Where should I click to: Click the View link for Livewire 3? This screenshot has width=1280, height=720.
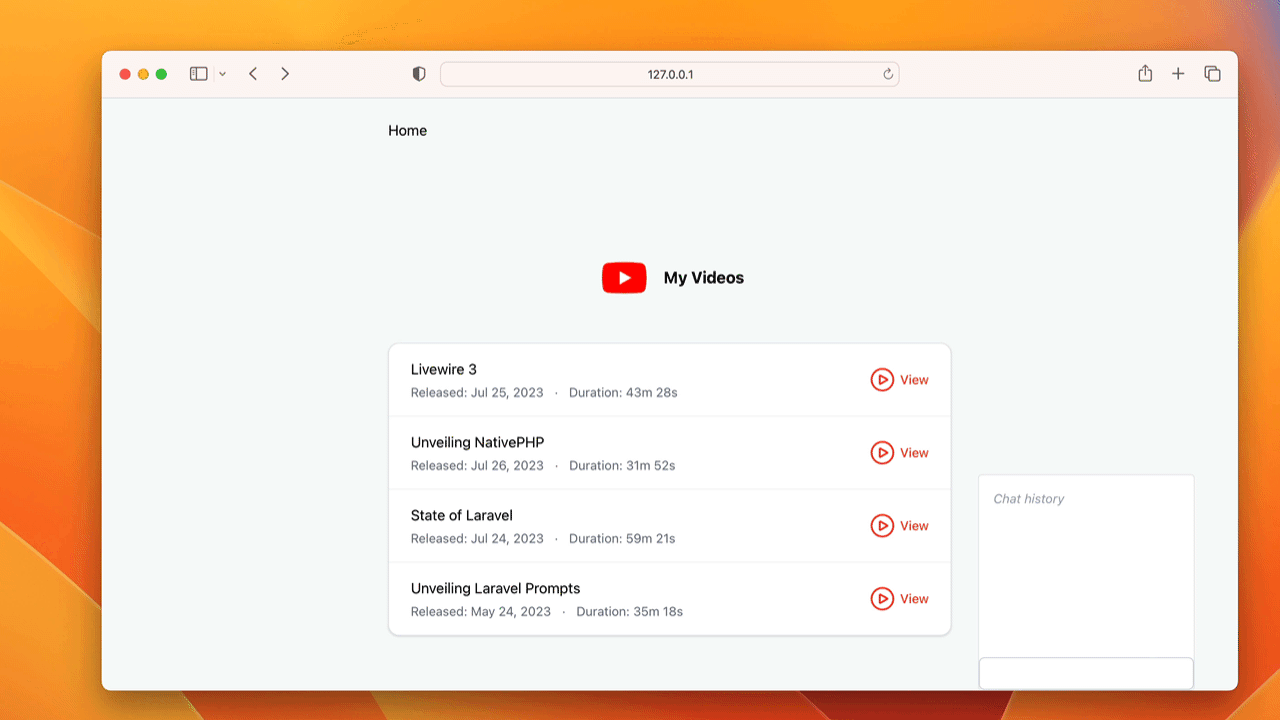(x=914, y=380)
